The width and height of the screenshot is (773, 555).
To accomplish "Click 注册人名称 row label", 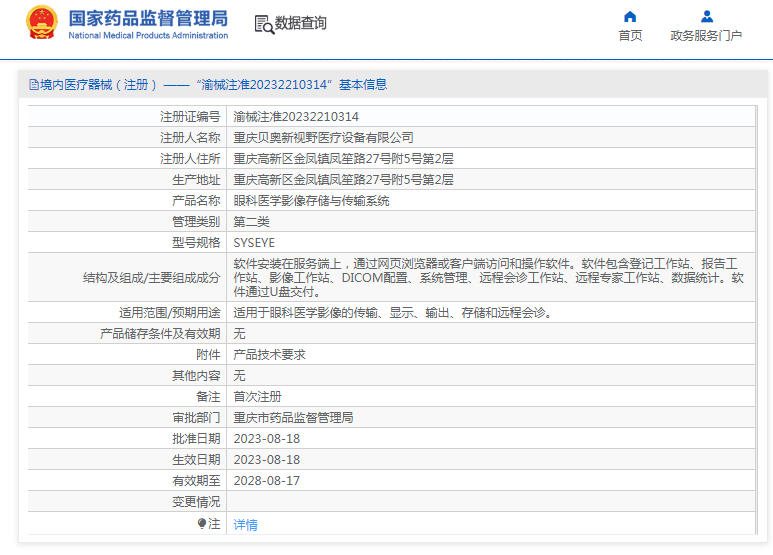I will tap(190, 138).
